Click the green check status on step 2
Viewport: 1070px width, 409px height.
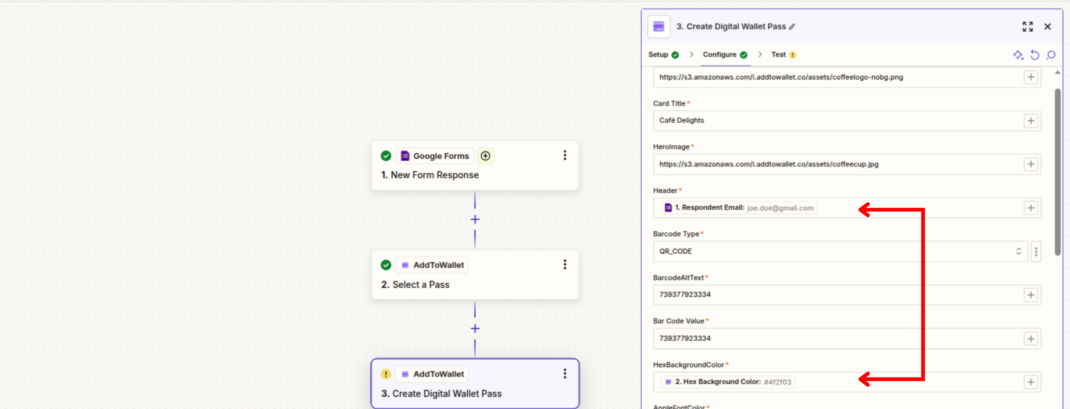click(x=386, y=265)
